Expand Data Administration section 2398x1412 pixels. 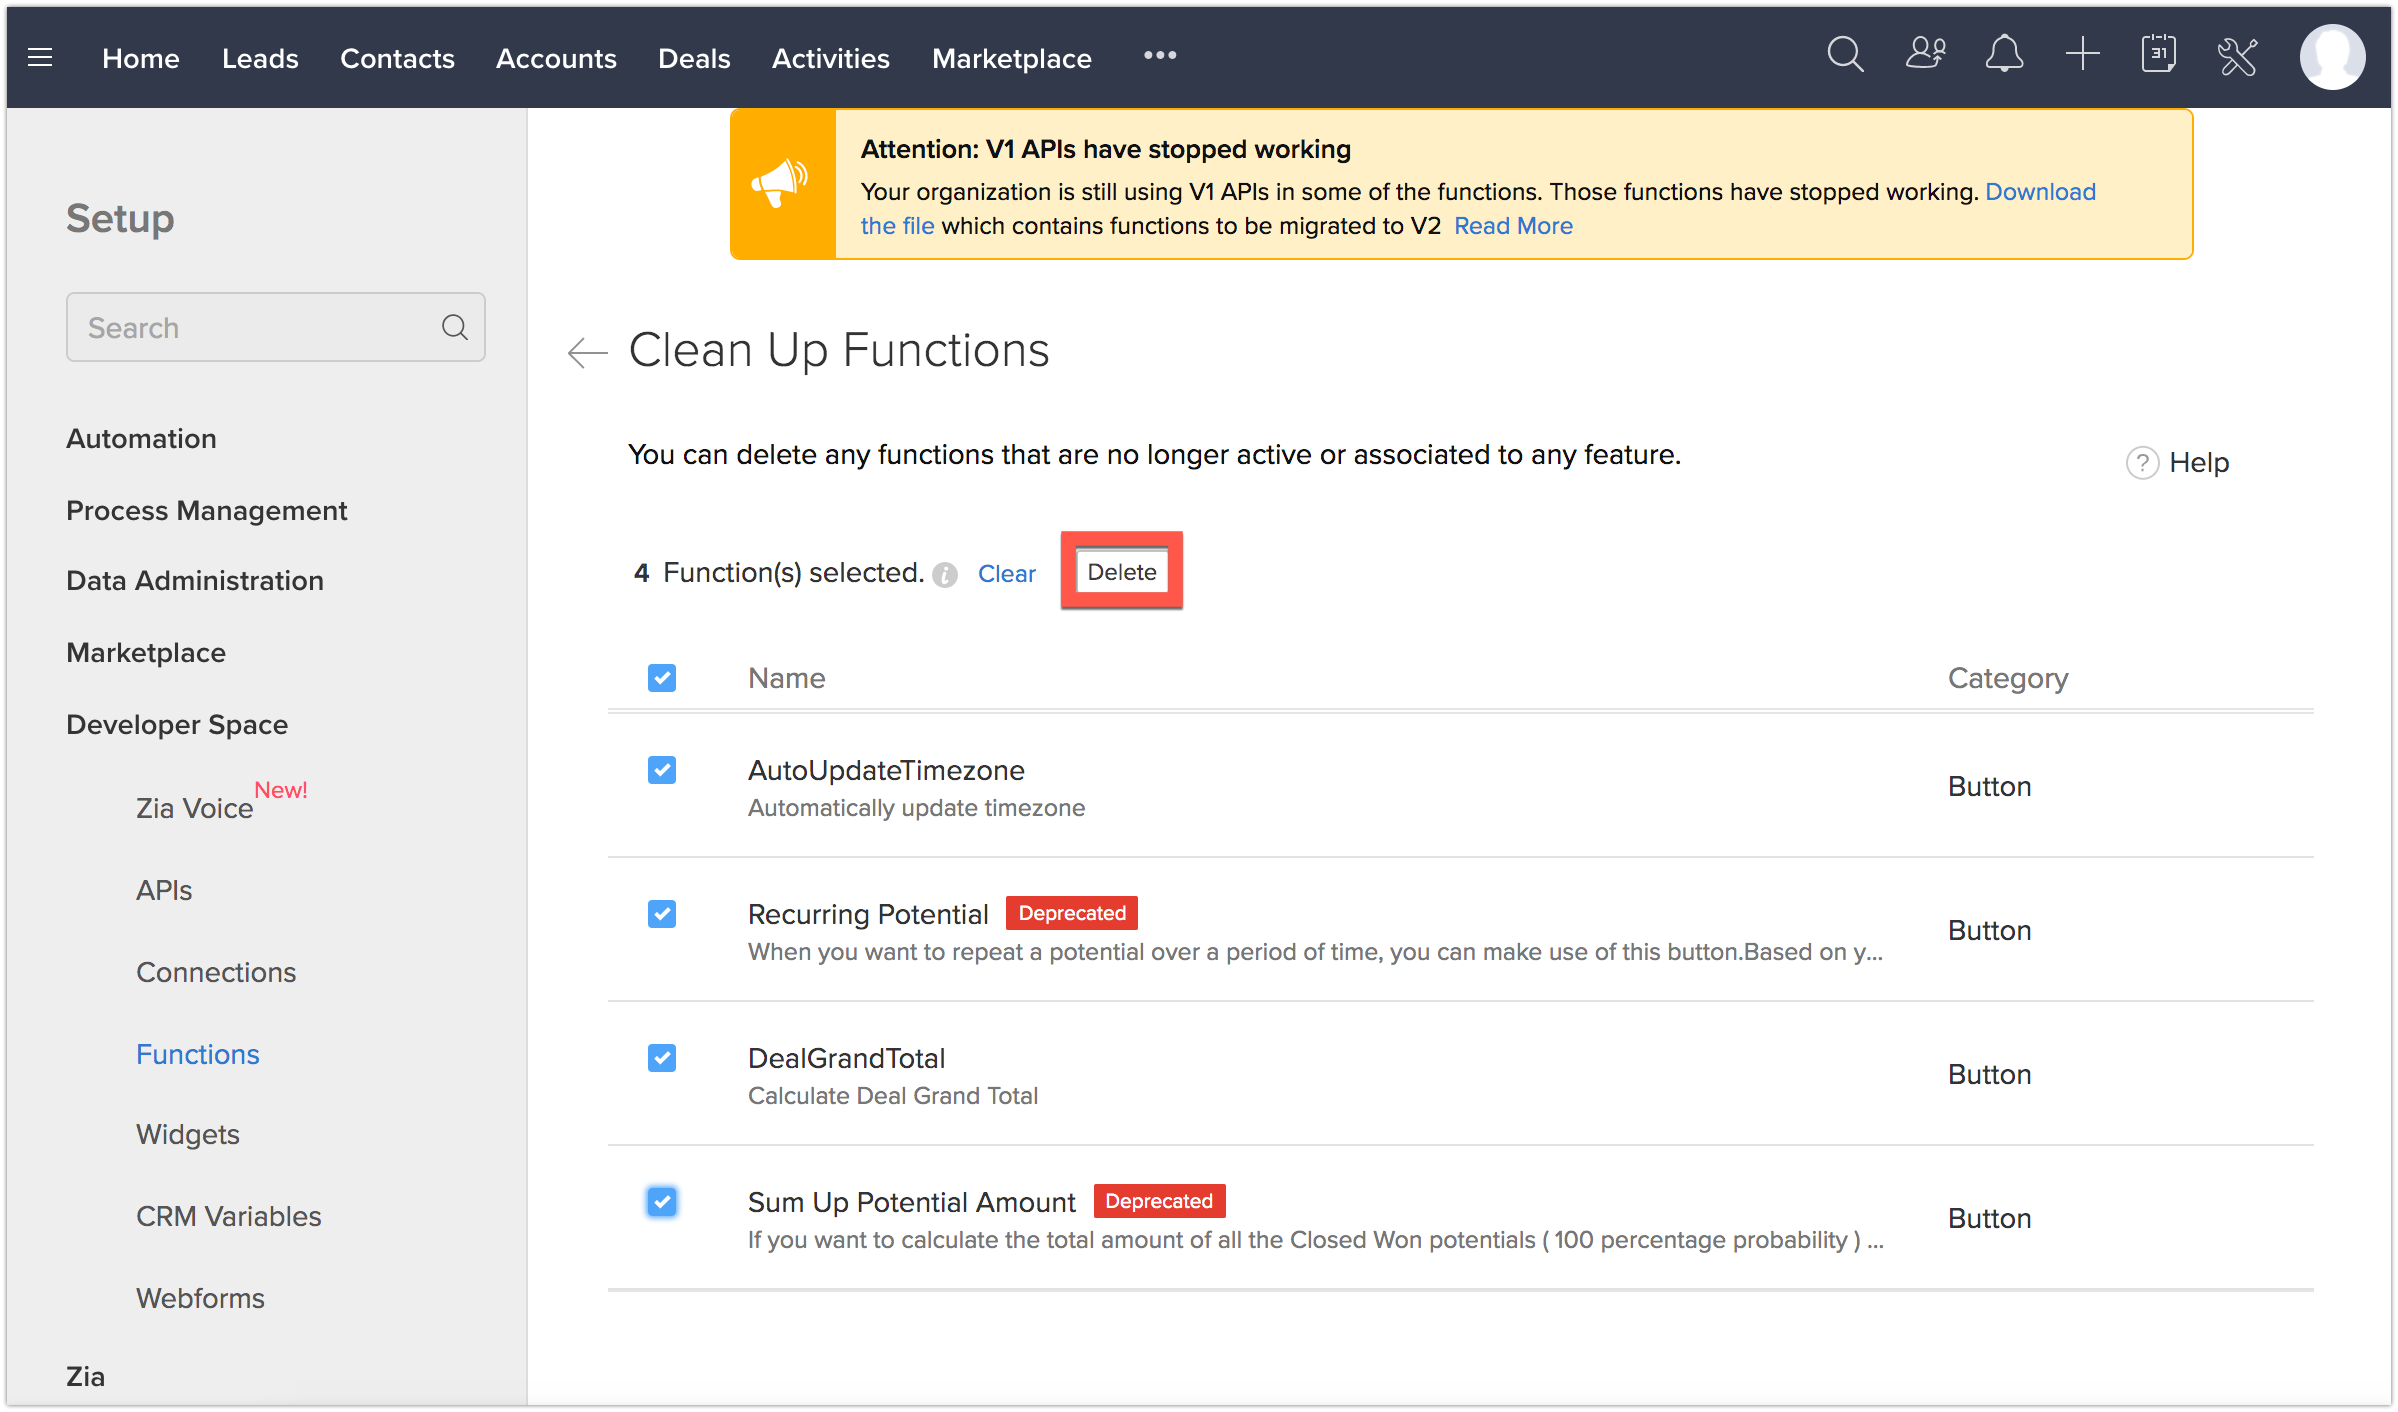[x=195, y=580]
